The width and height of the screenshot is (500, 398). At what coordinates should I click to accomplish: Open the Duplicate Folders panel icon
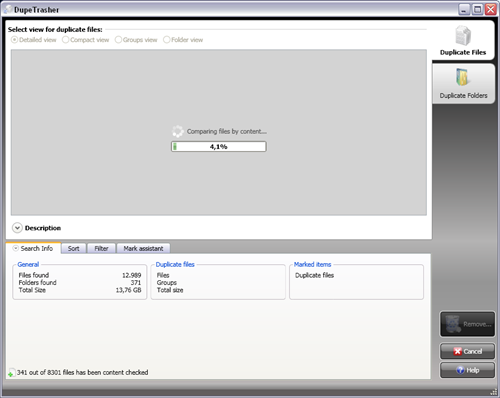[x=463, y=77]
